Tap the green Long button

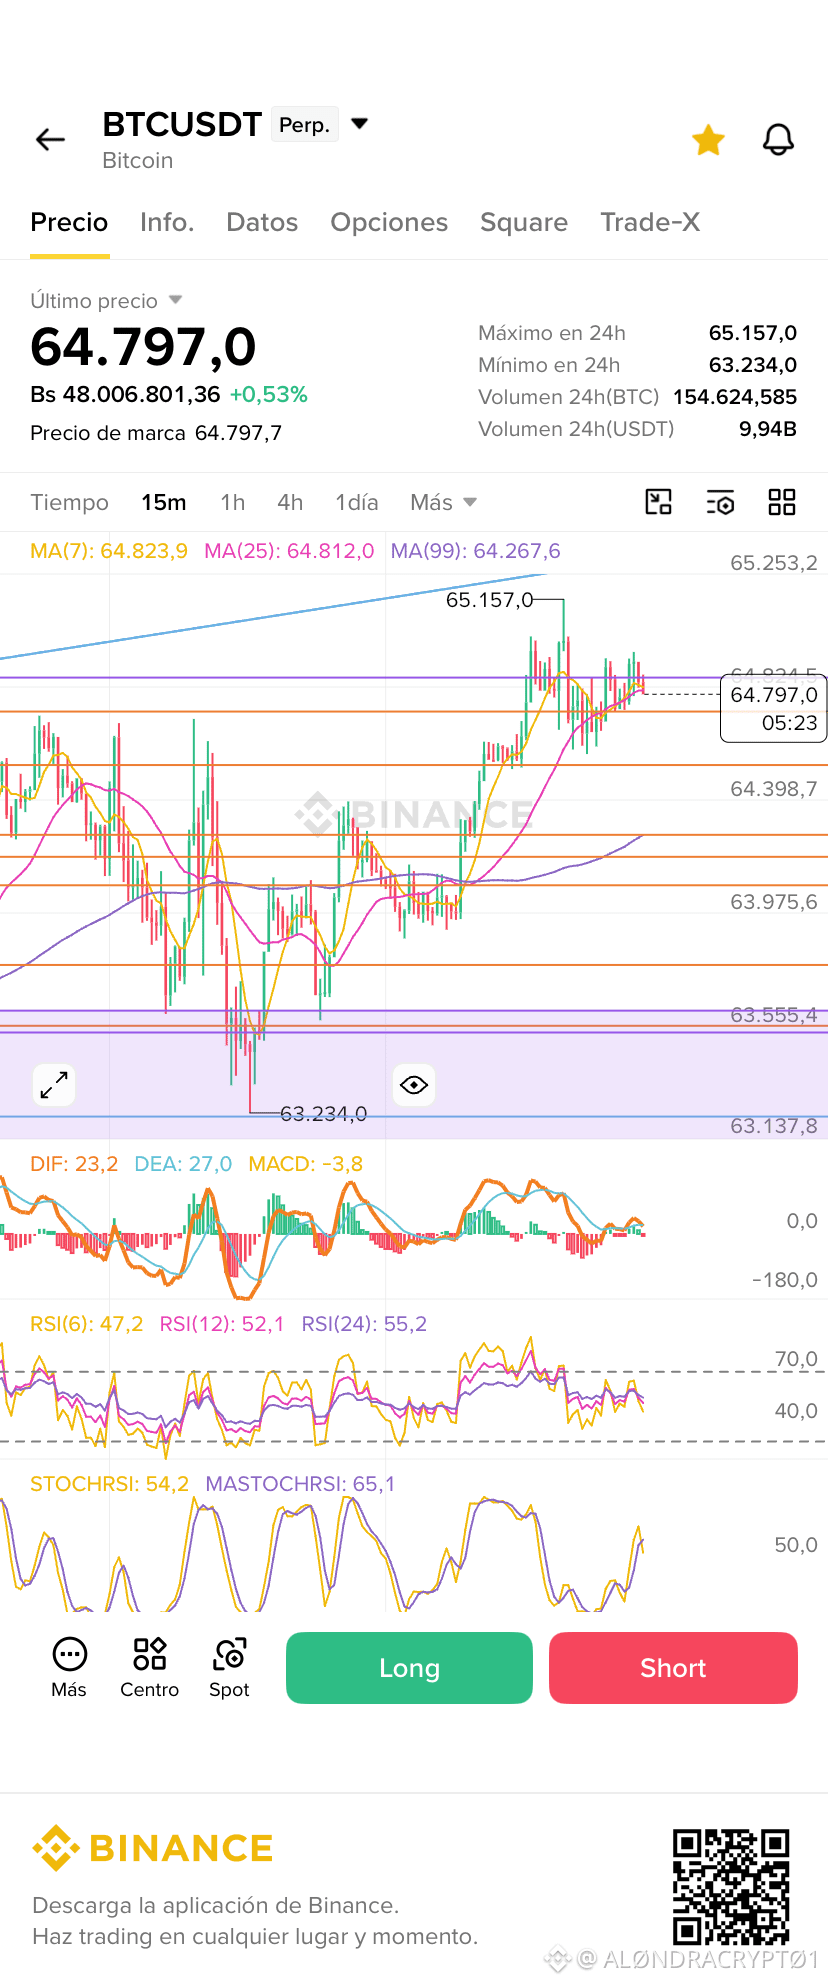coord(409,1668)
